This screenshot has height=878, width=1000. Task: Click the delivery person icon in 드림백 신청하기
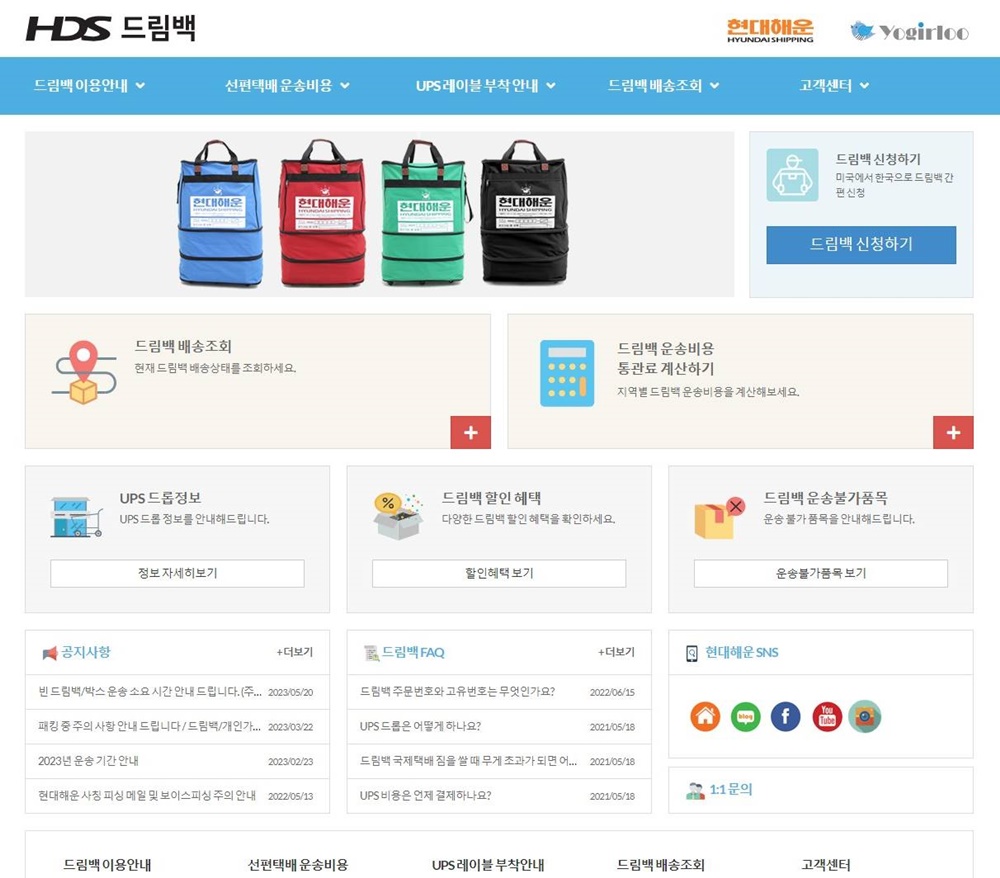(x=792, y=175)
